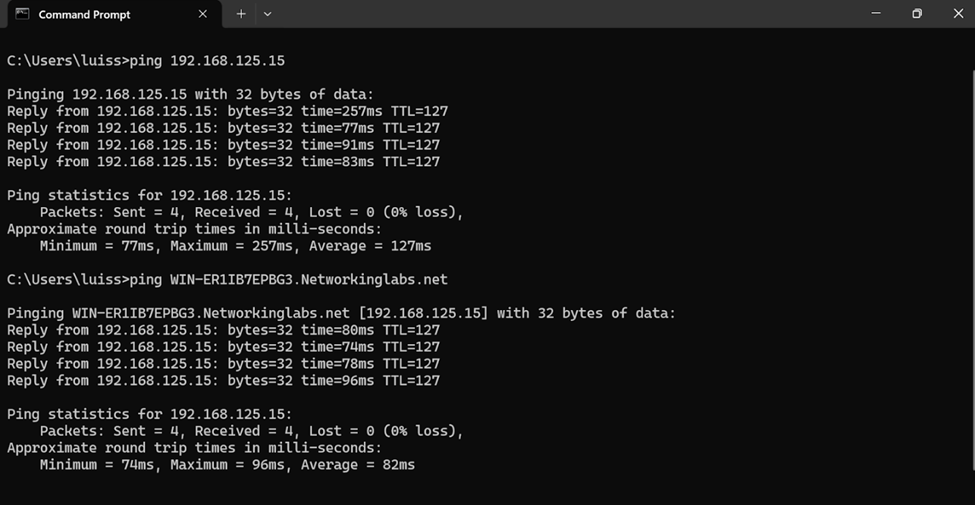Screen dimensions: 975x505
Task: Restore down the terminal window
Action: pyautogui.click(x=917, y=13)
